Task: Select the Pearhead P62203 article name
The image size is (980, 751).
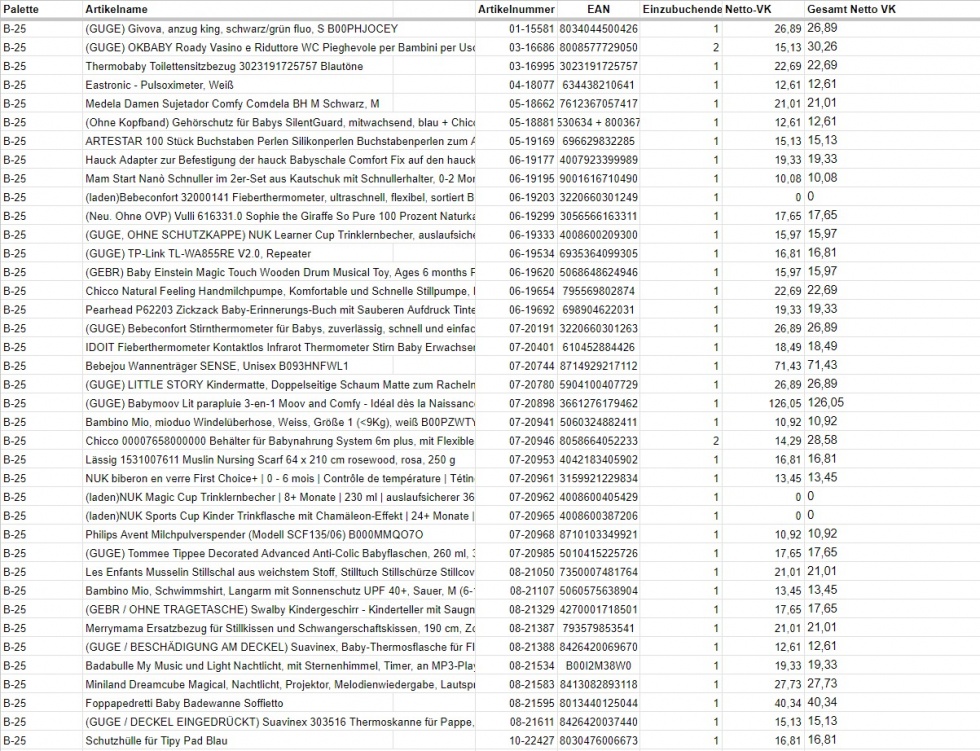Action: (279, 310)
